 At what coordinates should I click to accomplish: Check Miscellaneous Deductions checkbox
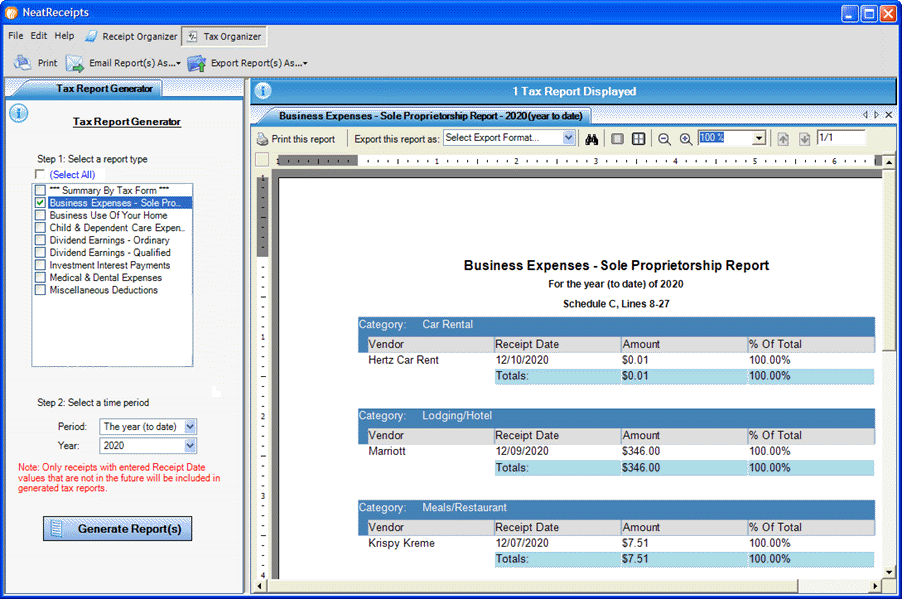coord(40,289)
